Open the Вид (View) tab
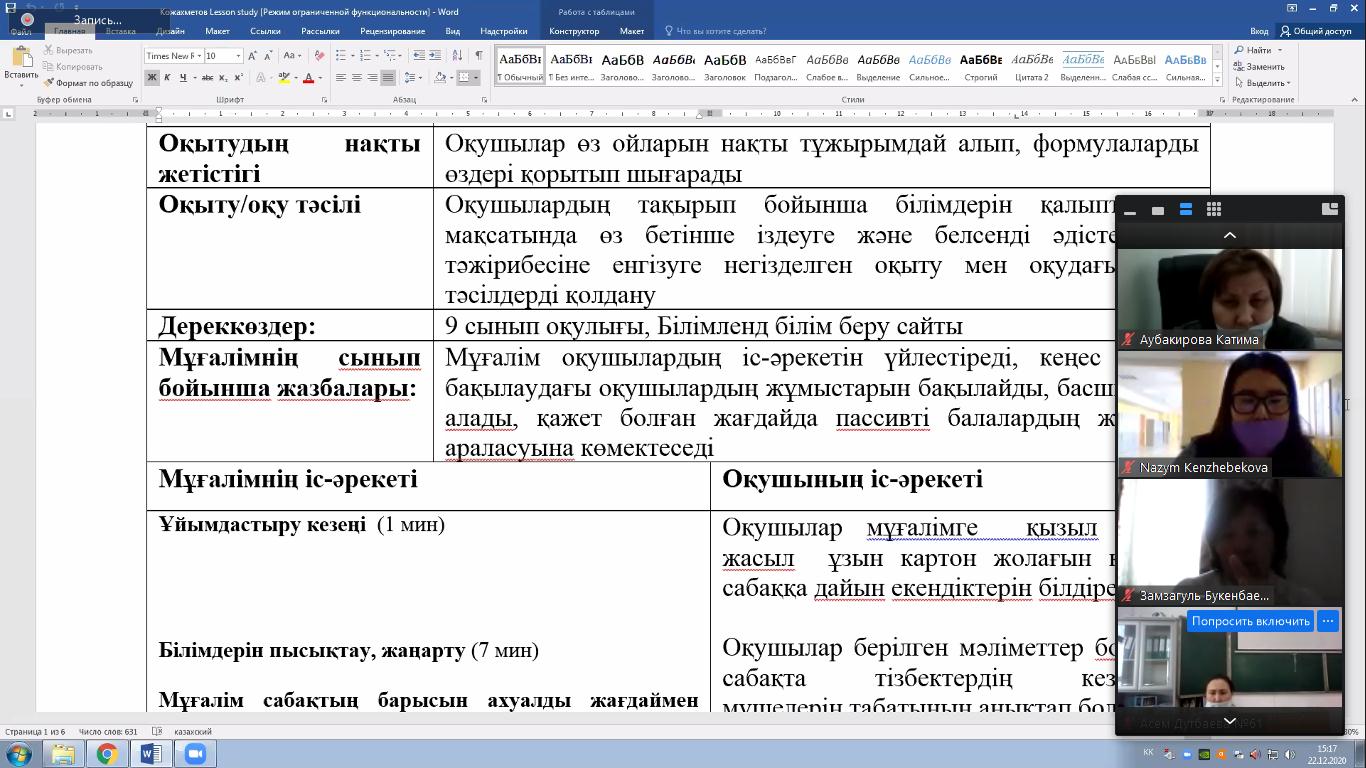Image resolution: width=1366 pixels, height=768 pixels. [x=453, y=31]
